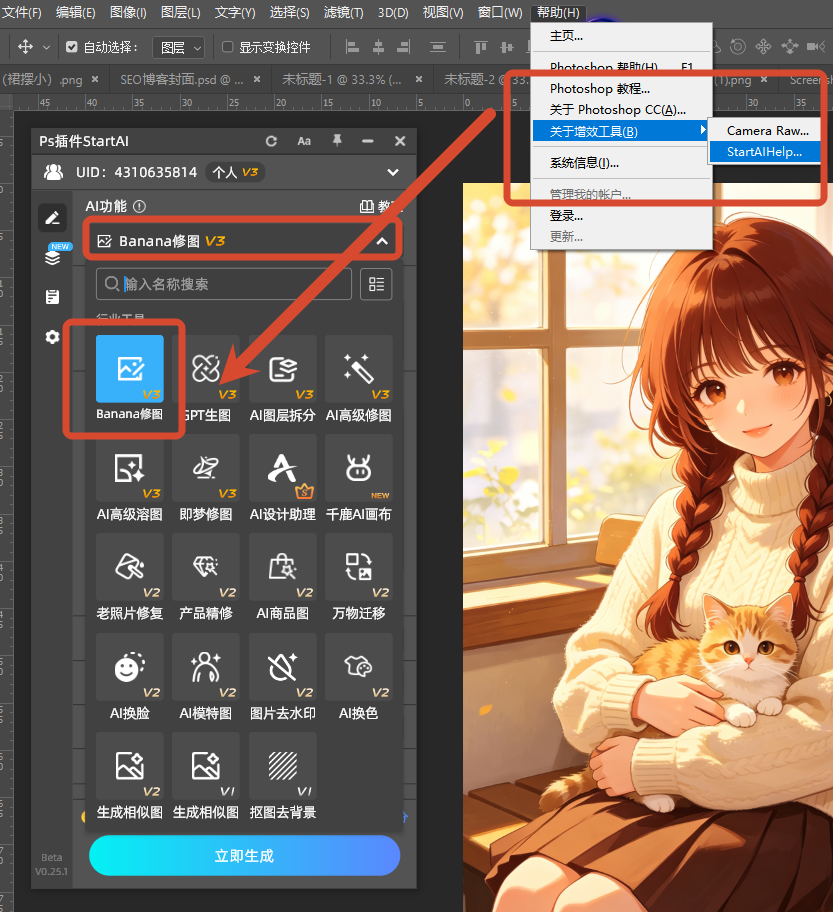Click 关于 Photoshop CC(A)... entry
Viewport: 833px width, 912px height.
coord(620,110)
